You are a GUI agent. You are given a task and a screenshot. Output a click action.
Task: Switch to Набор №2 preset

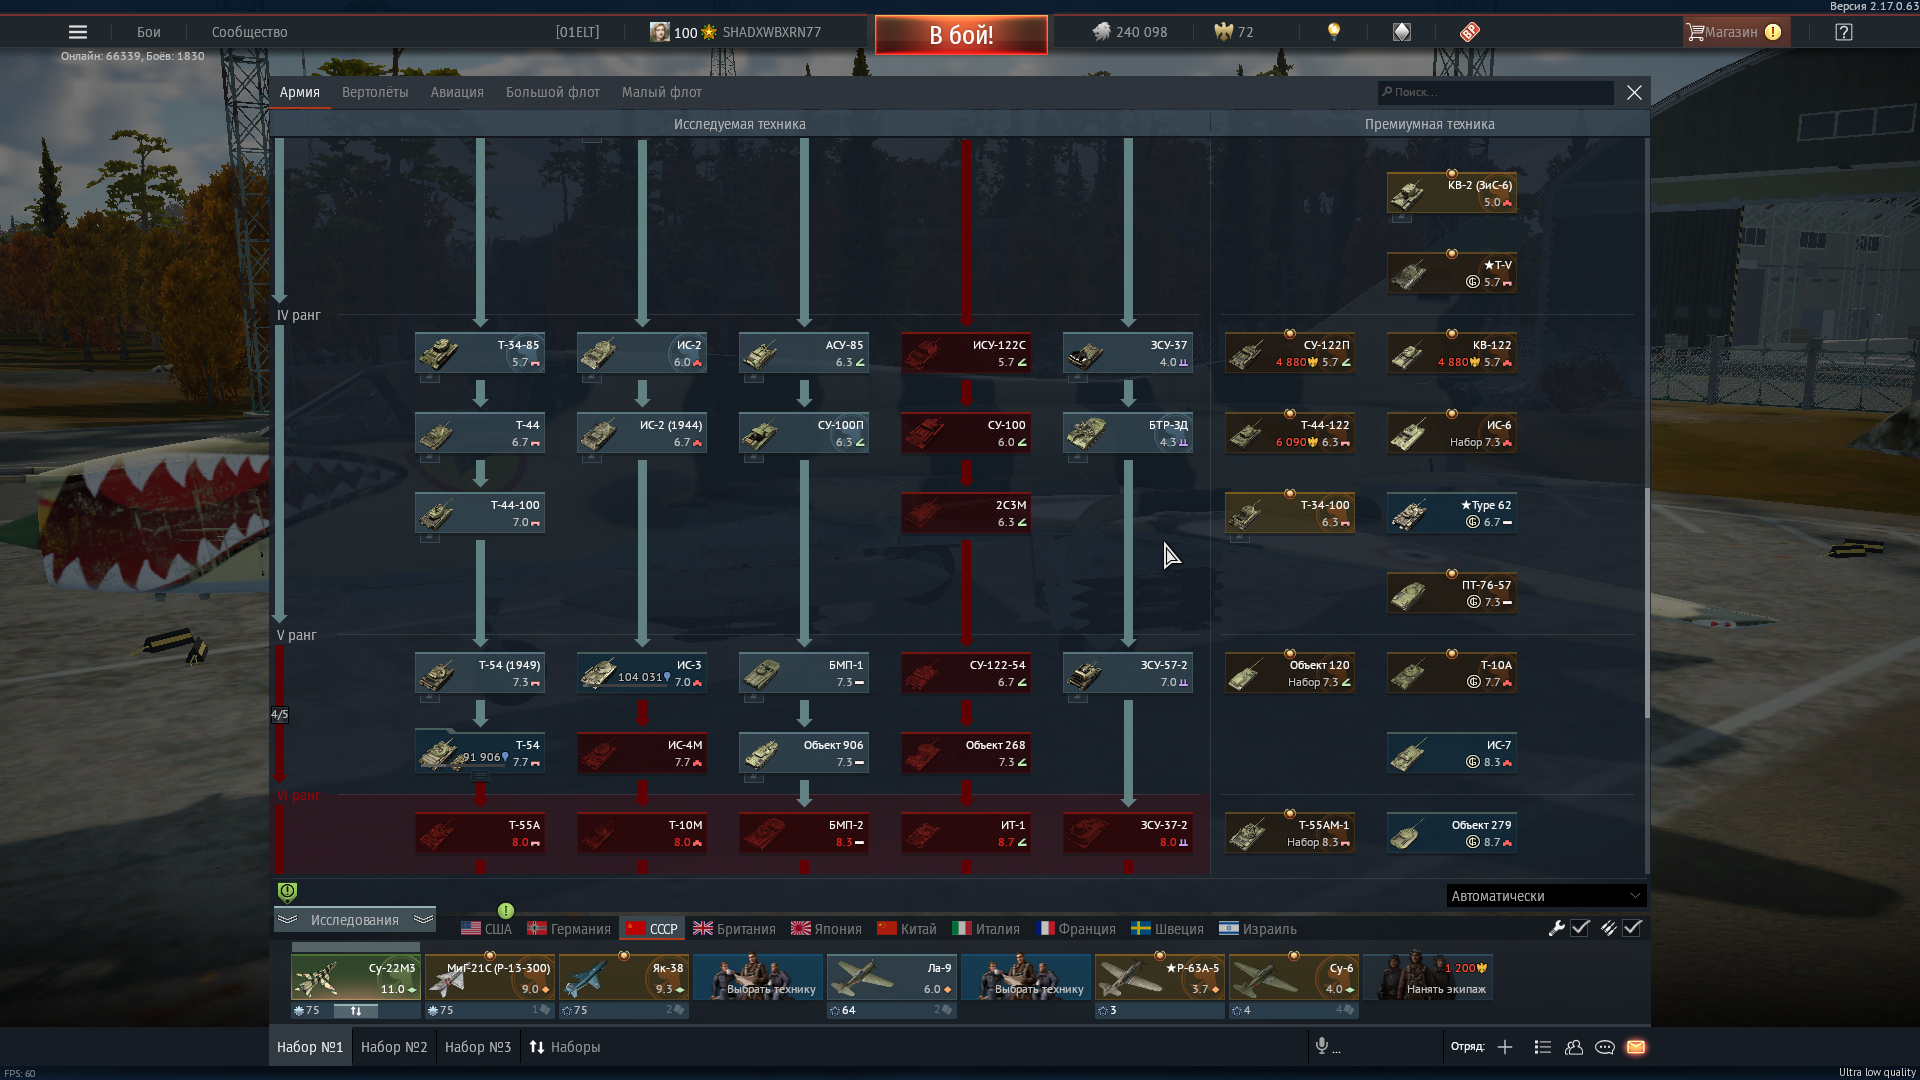tap(394, 1047)
